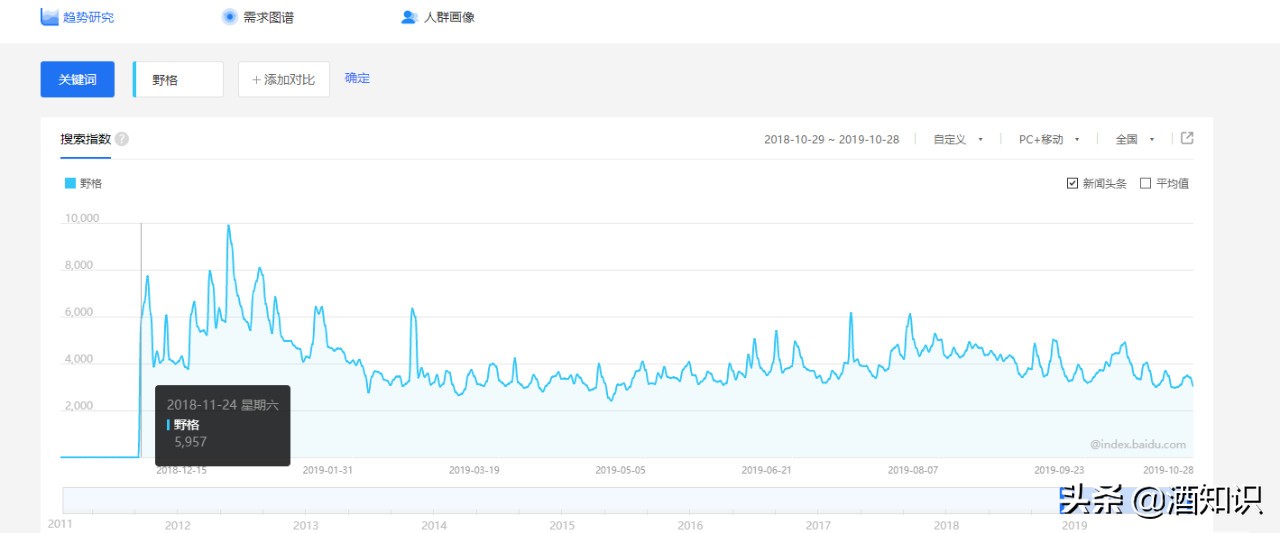1280x533 pixels.
Task: Click 2017 on the overview timeline
Action: click(x=818, y=525)
